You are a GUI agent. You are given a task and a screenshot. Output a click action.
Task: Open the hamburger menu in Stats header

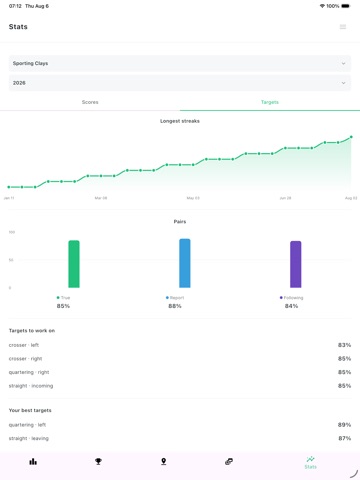tap(343, 27)
